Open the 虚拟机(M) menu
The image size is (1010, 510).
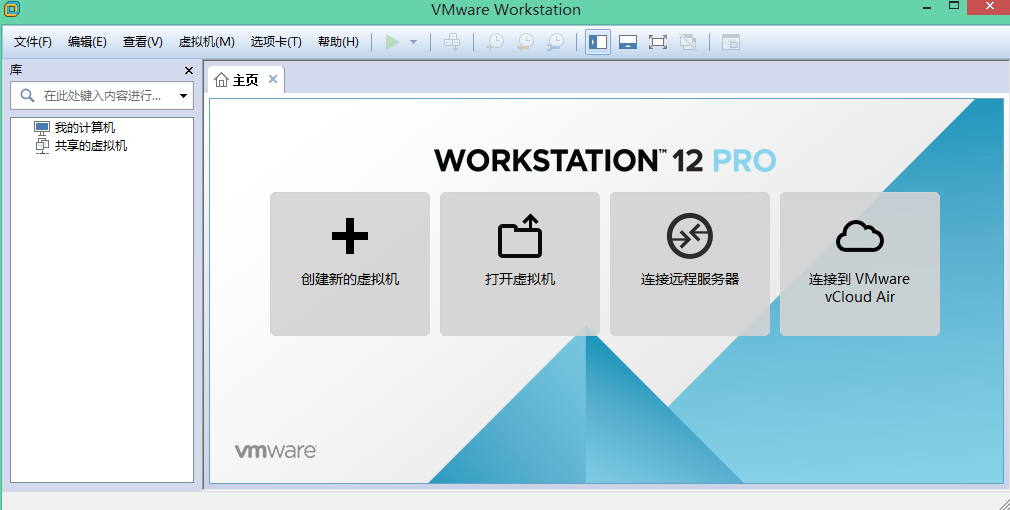[206, 42]
